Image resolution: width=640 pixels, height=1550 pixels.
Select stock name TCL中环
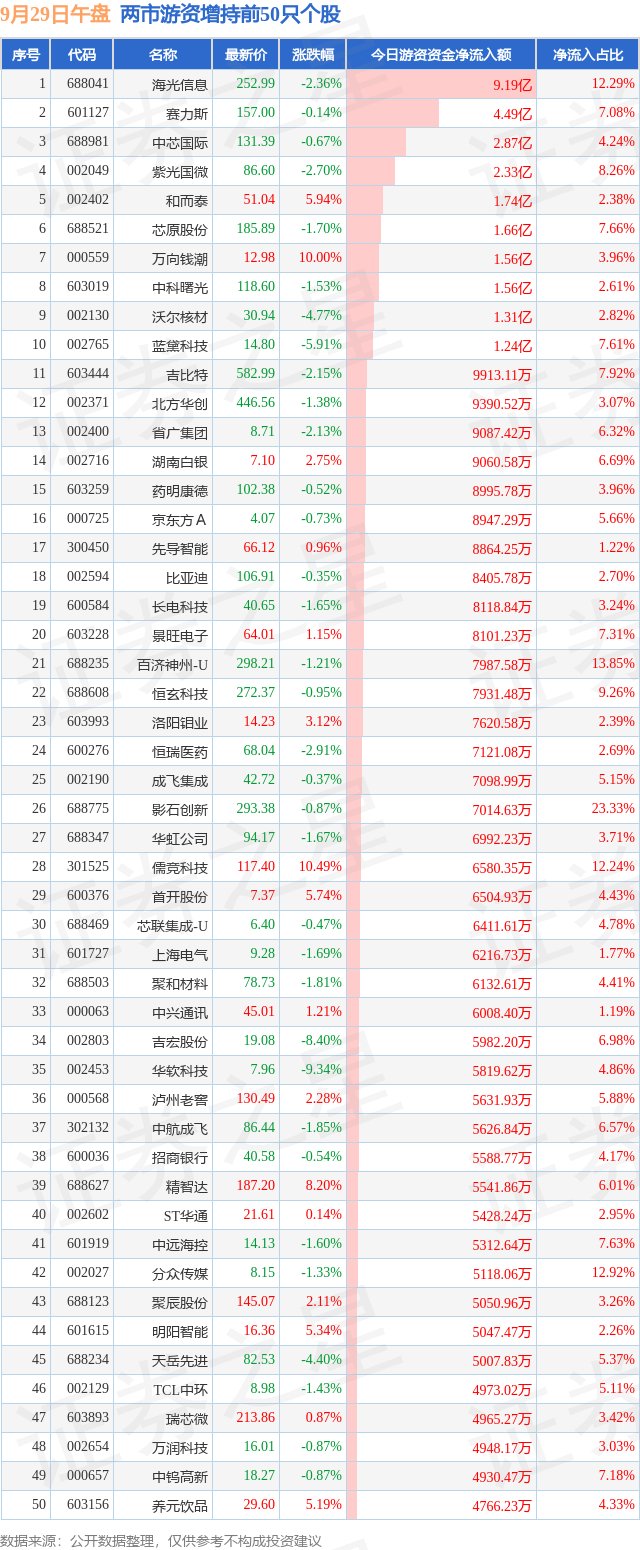[181, 1389]
